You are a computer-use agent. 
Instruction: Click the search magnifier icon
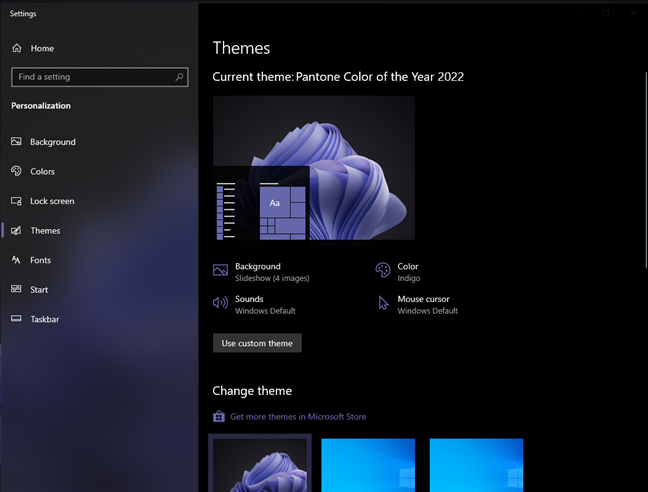179,77
